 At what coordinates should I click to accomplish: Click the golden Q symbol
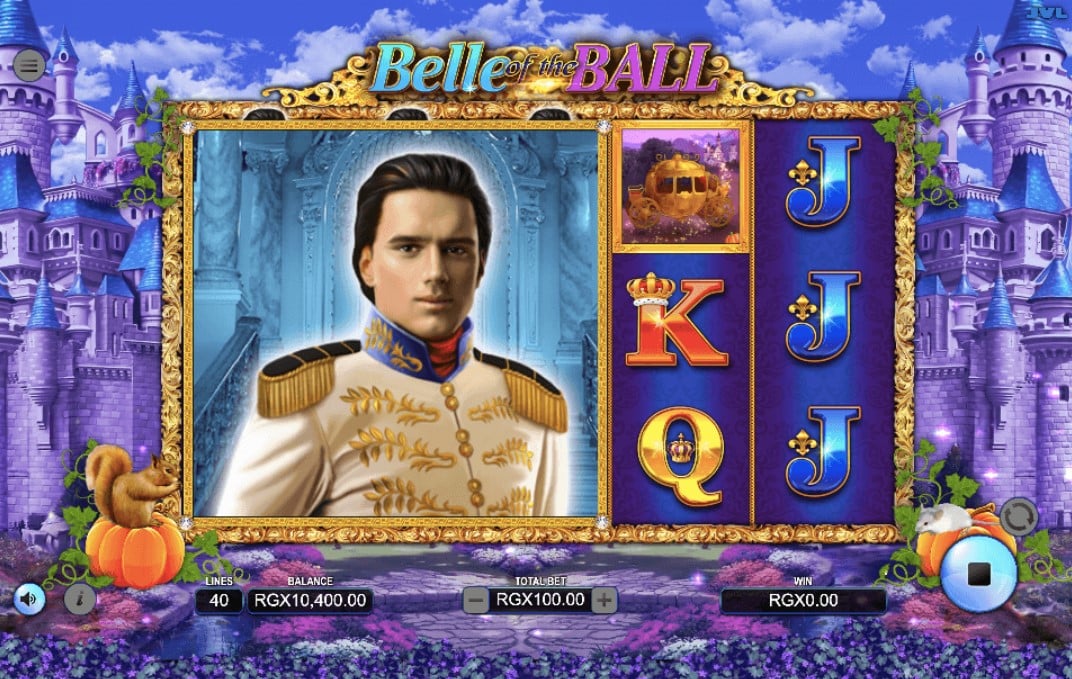coord(680,456)
